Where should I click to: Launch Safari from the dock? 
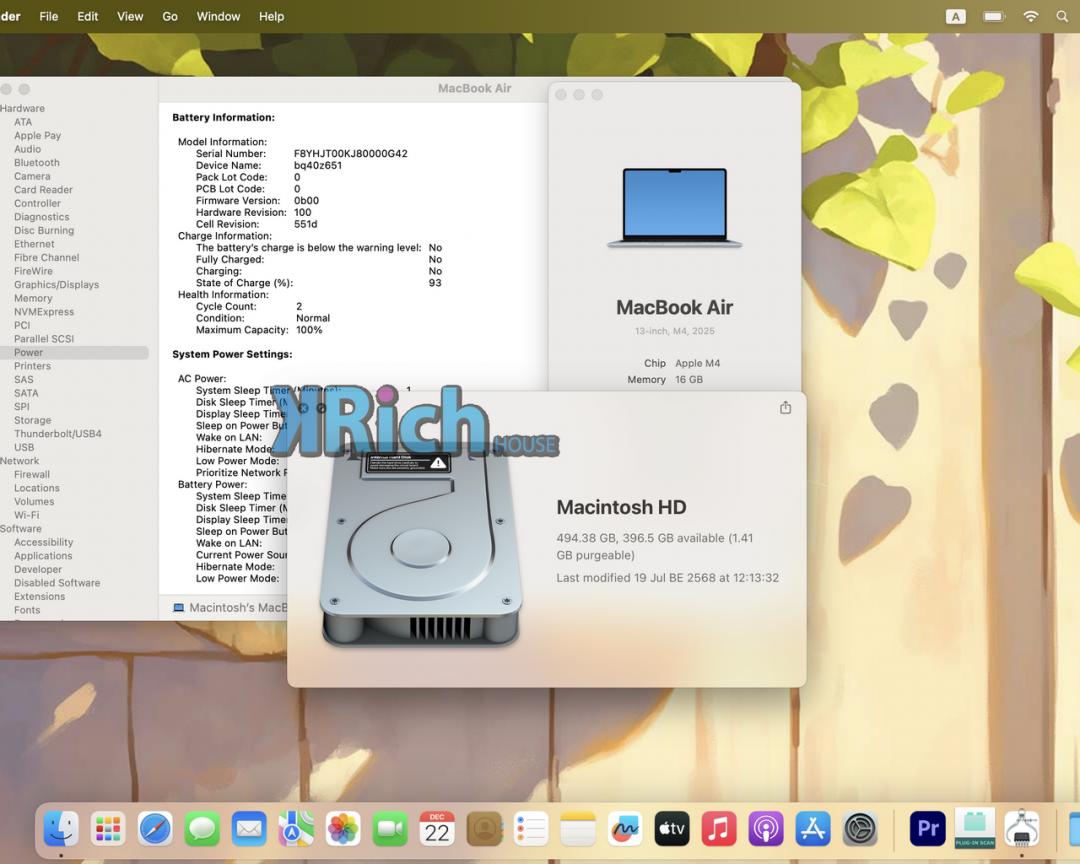pyautogui.click(x=155, y=828)
